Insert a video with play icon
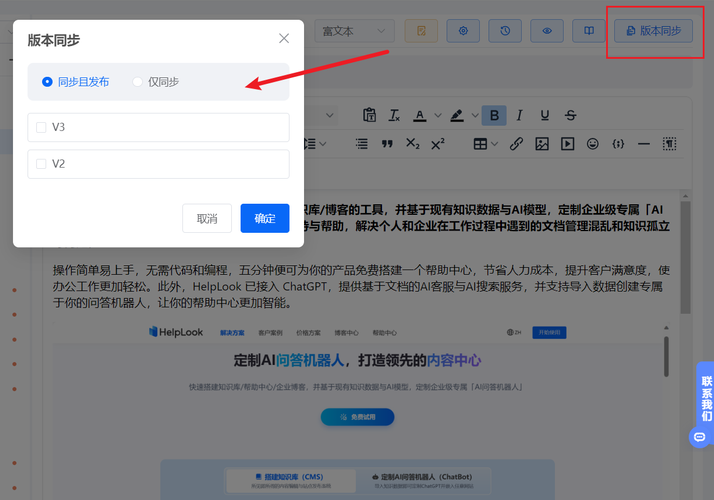 click(x=567, y=144)
